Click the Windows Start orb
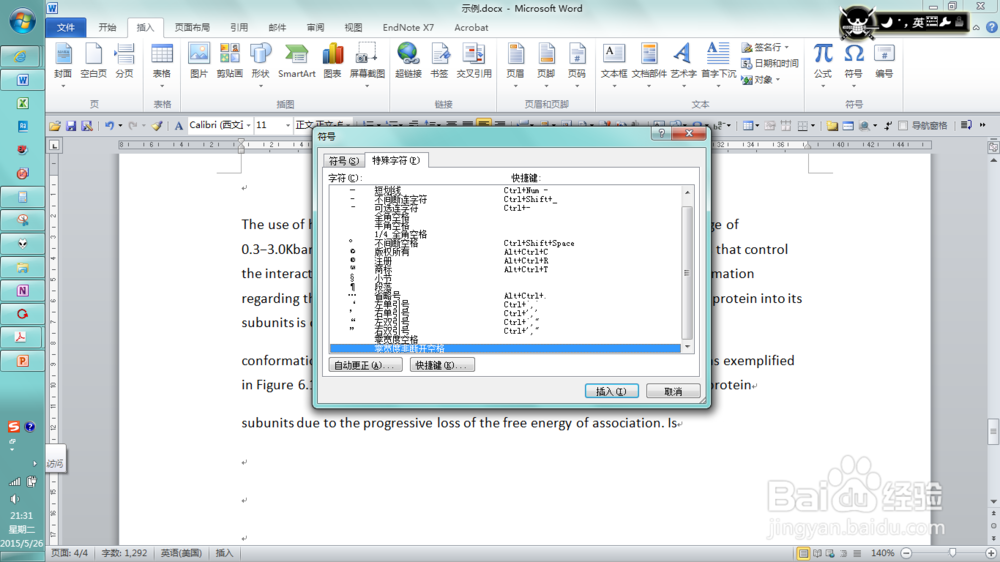 point(22,21)
